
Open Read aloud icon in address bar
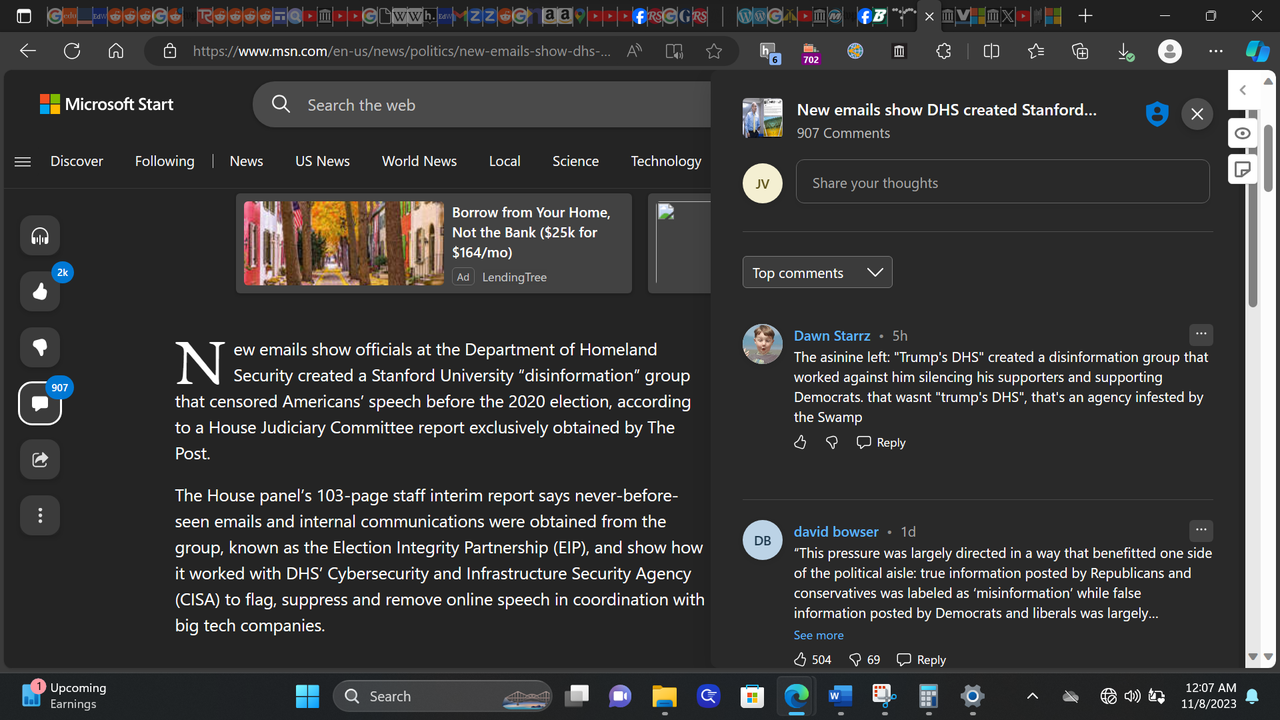[x=634, y=51]
